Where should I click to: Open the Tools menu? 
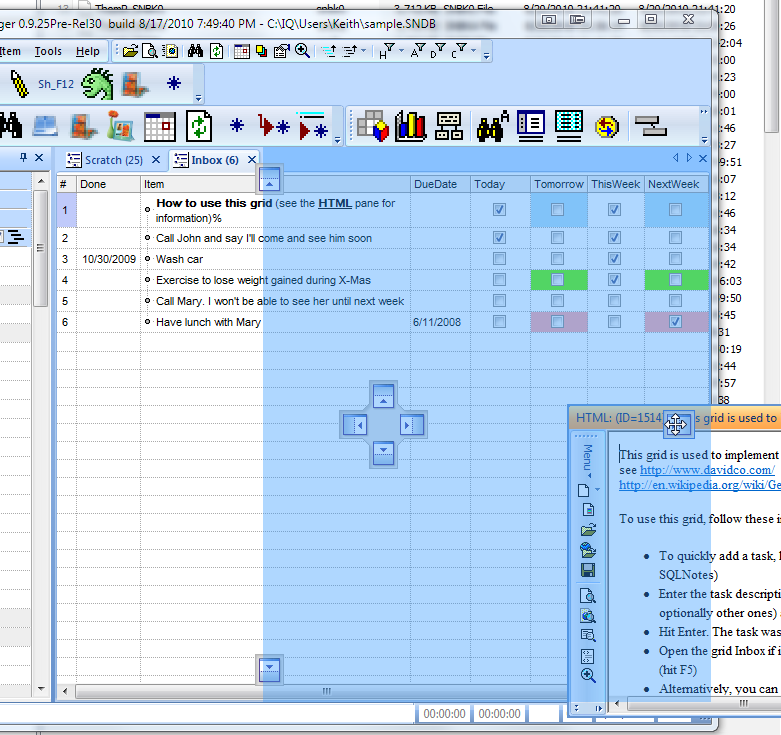48,51
